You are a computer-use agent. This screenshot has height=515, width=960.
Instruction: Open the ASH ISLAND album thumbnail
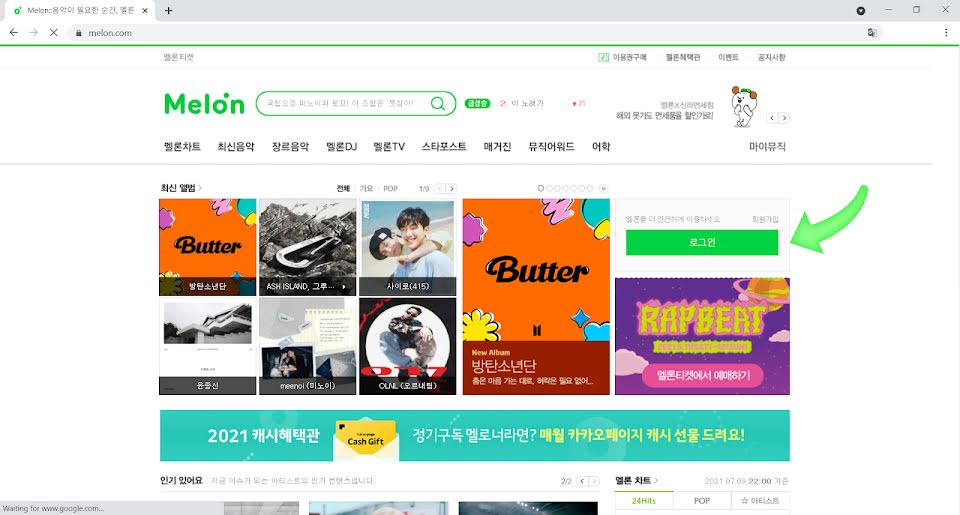307,247
